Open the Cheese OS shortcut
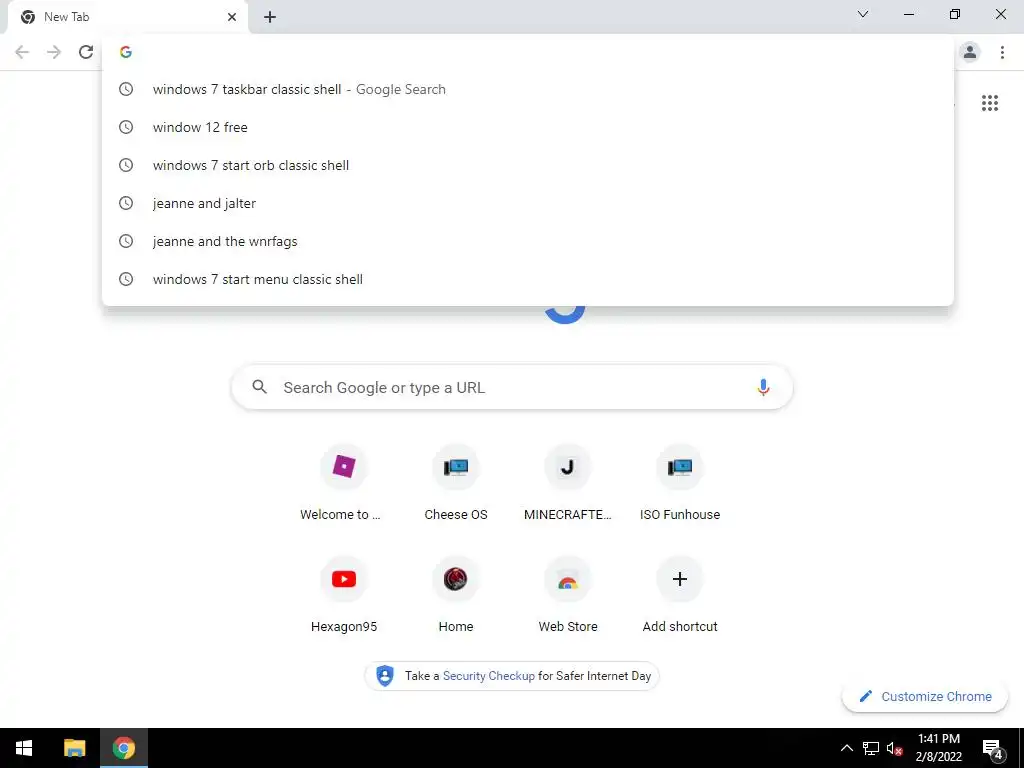The width and height of the screenshot is (1024, 768). tap(456, 483)
